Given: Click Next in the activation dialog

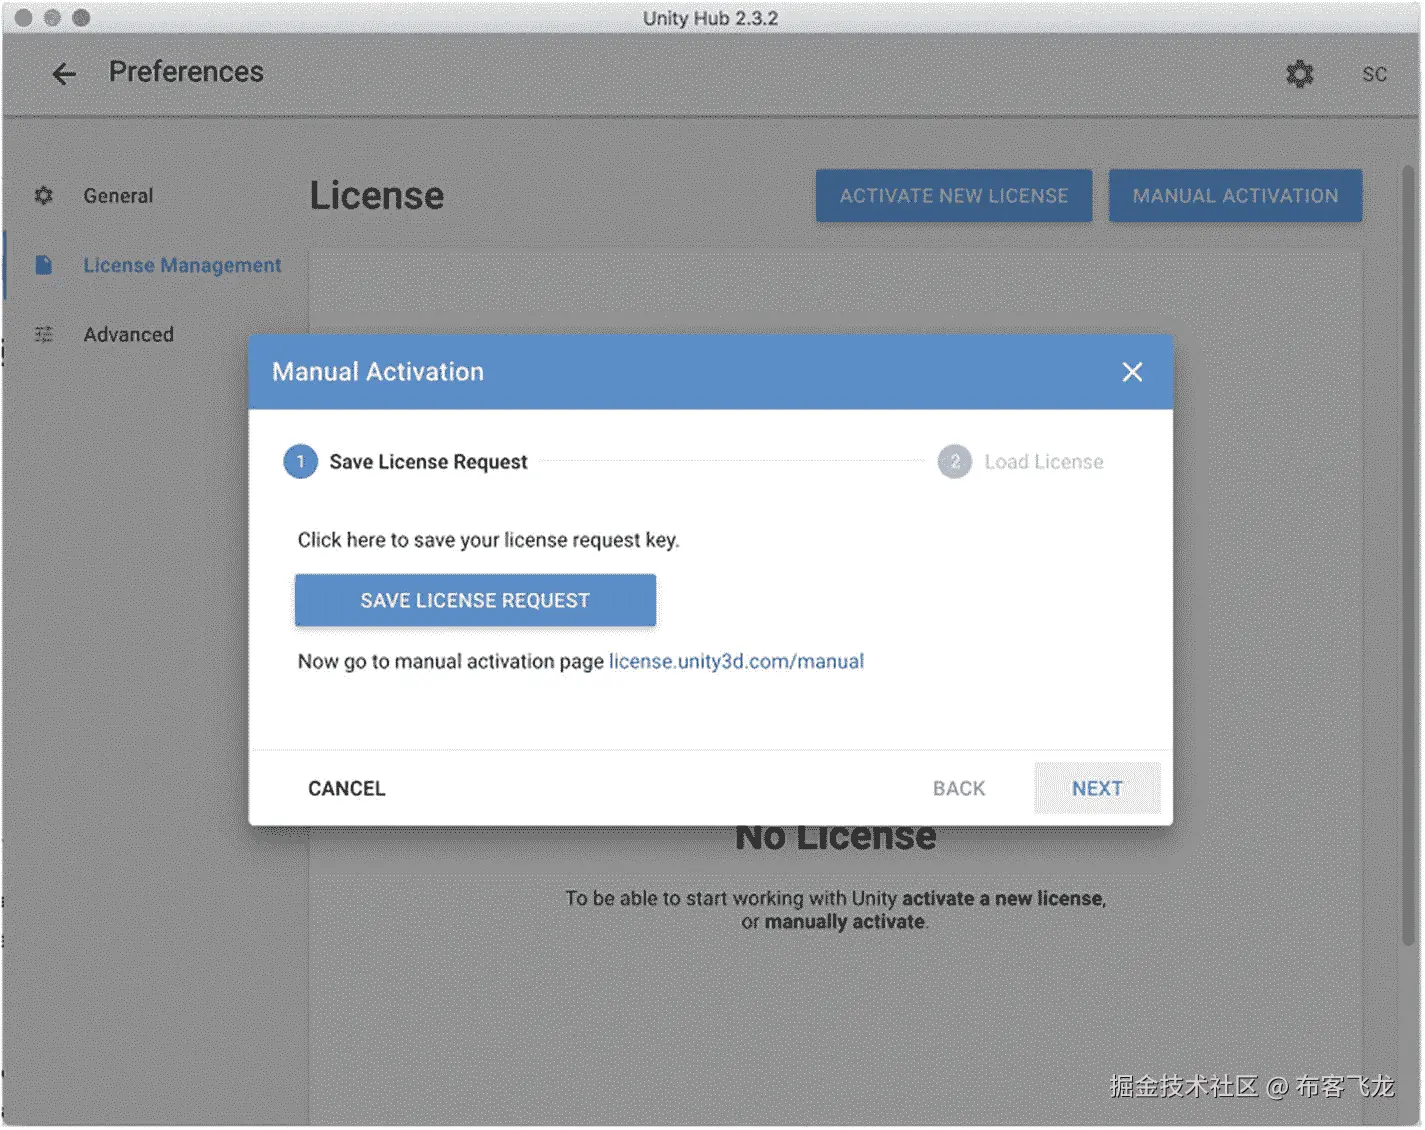Looking at the screenshot, I should pyautogui.click(x=1097, y=788).
